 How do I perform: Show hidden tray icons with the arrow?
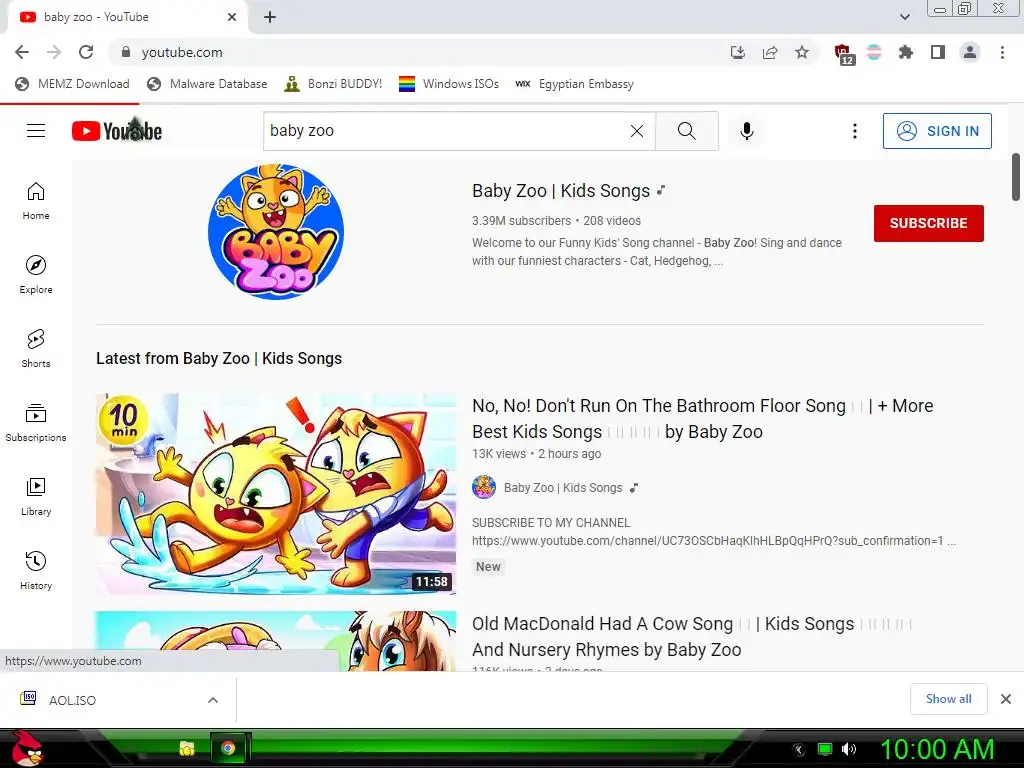pos(798,750)
